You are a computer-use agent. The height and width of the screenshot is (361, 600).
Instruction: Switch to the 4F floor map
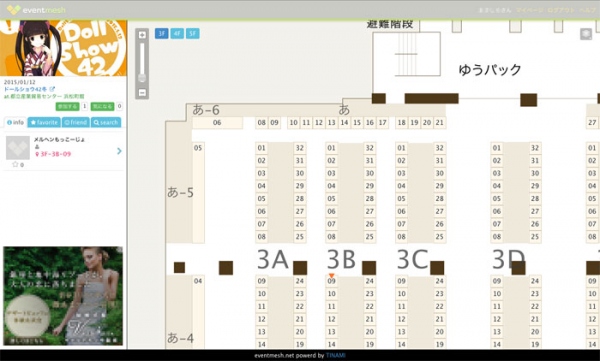coord(177,33)
